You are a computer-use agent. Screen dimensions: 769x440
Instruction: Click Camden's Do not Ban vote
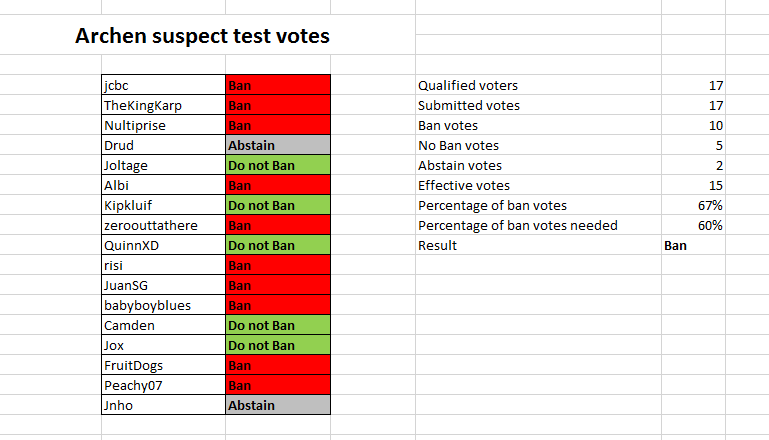click(278, 325)
